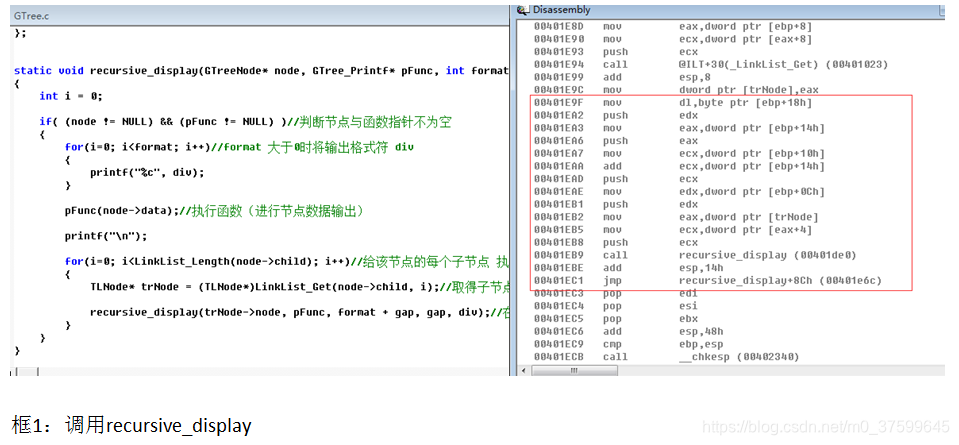This screenshot has height=445, width=959.
Task: Click the printf("\n"); statement
Action: [106, 236]
